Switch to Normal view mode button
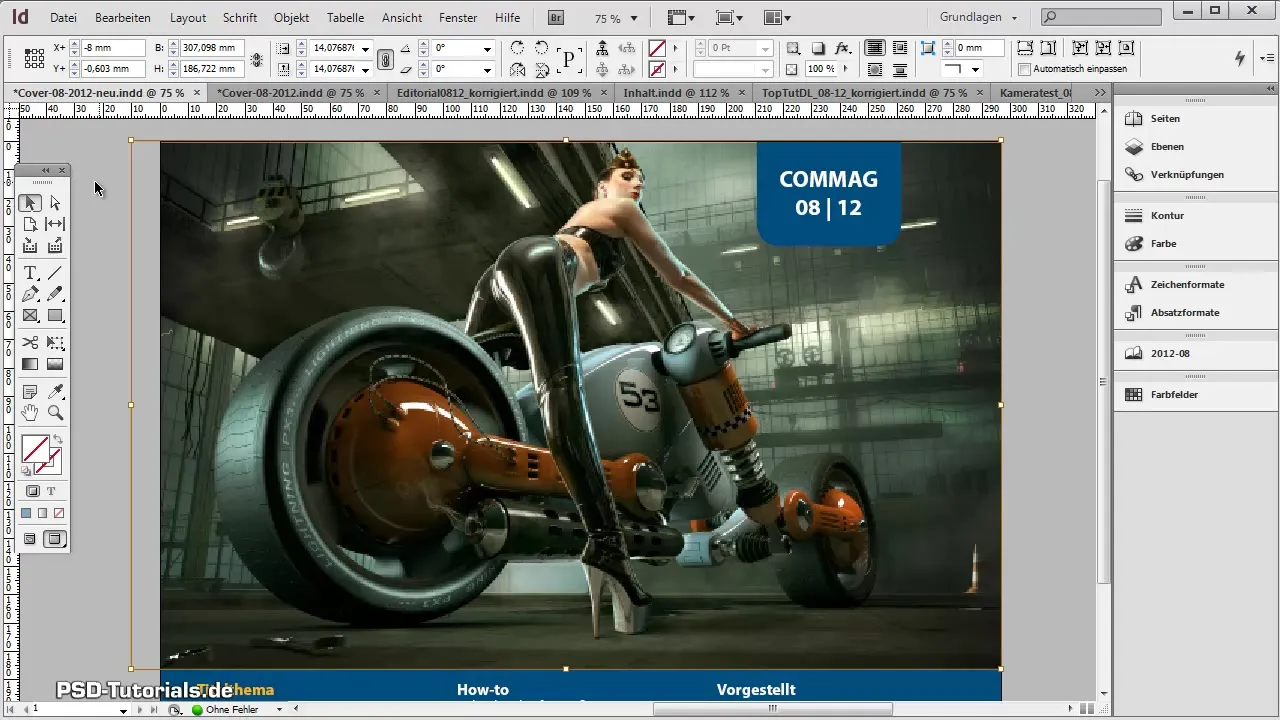 coord(30,539)
